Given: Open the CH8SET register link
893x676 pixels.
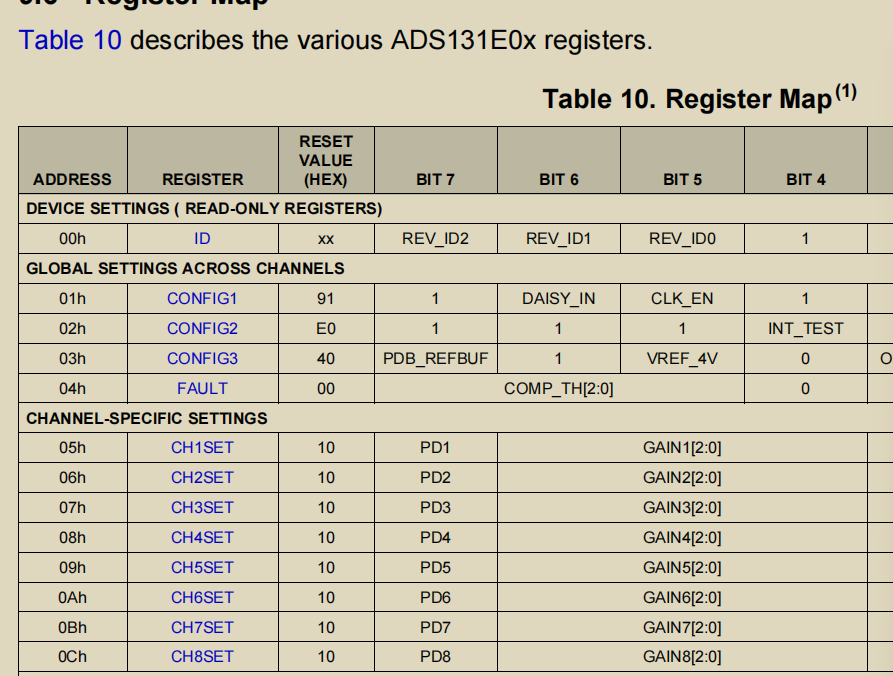Looking at the screenshot, I should [x=202, y=657].
